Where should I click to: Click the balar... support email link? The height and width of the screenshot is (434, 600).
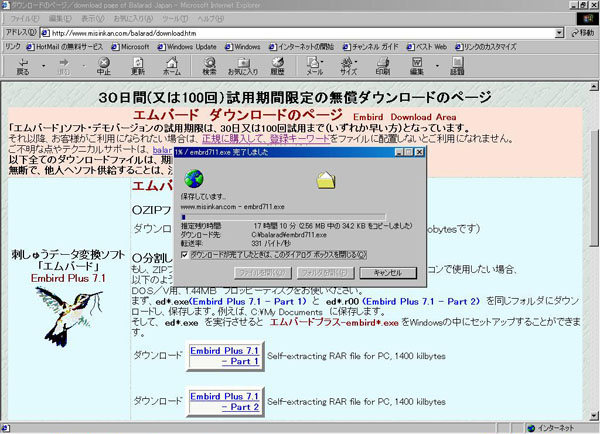(162, 150)
